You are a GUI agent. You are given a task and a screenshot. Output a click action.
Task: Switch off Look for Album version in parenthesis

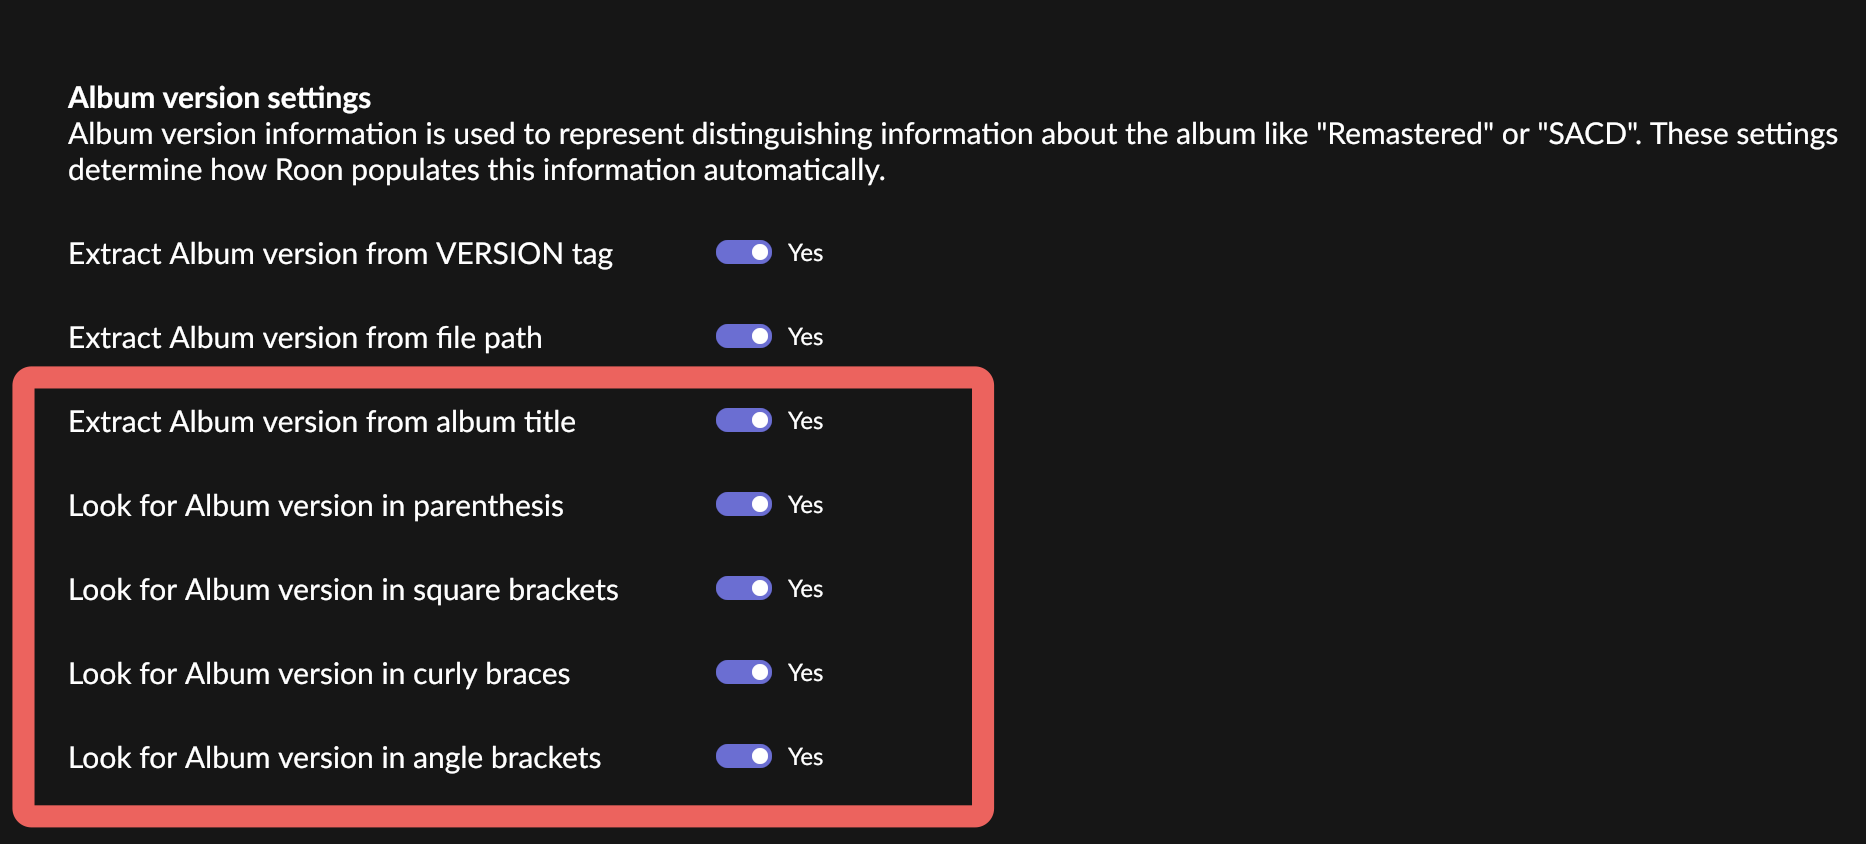coord(743,504)
